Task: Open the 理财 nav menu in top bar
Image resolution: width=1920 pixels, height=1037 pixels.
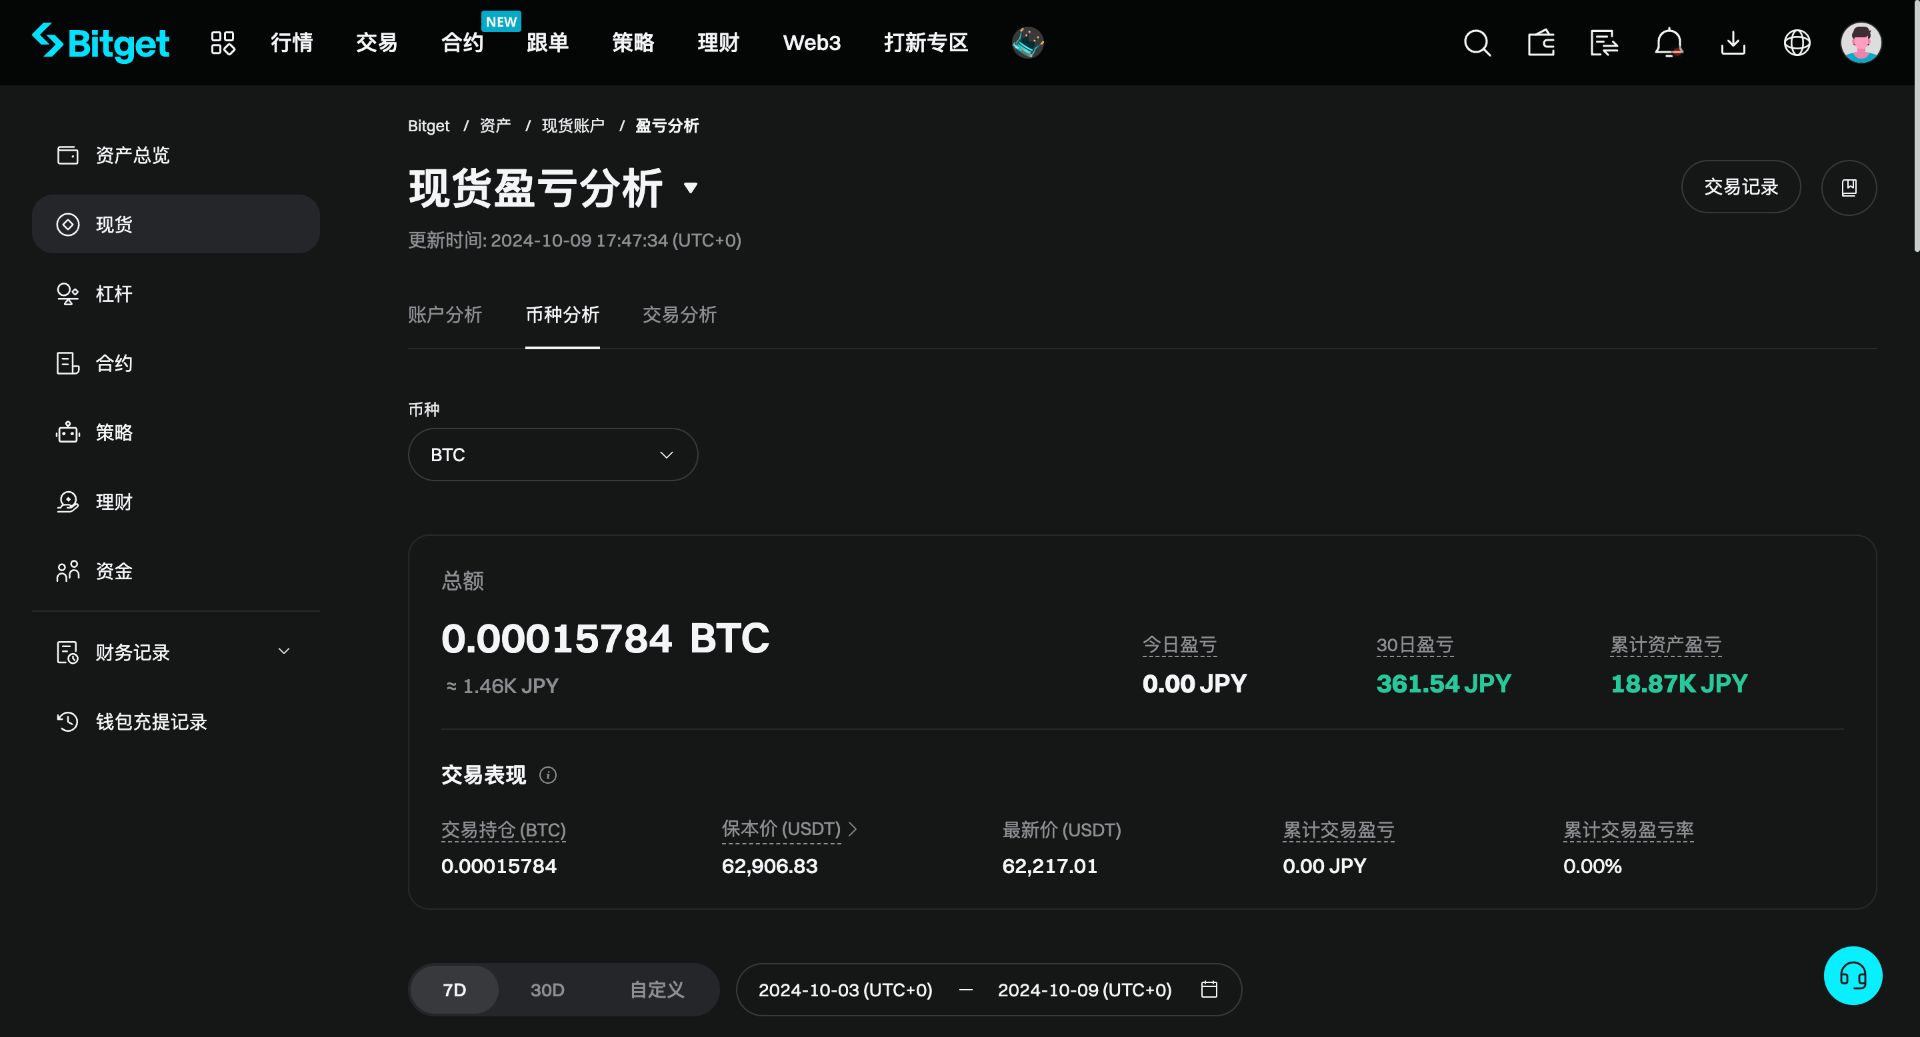Action: pos(719,42)
